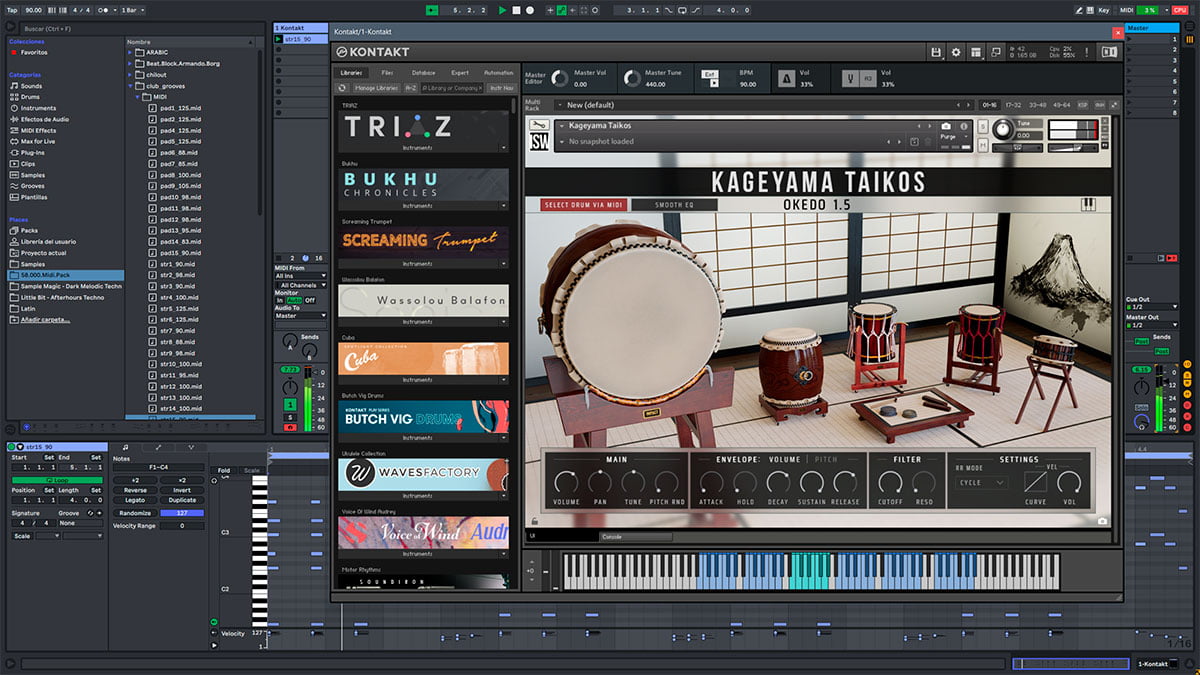
Task: Switch to Kontakt Expert tab
Action: 460,73
